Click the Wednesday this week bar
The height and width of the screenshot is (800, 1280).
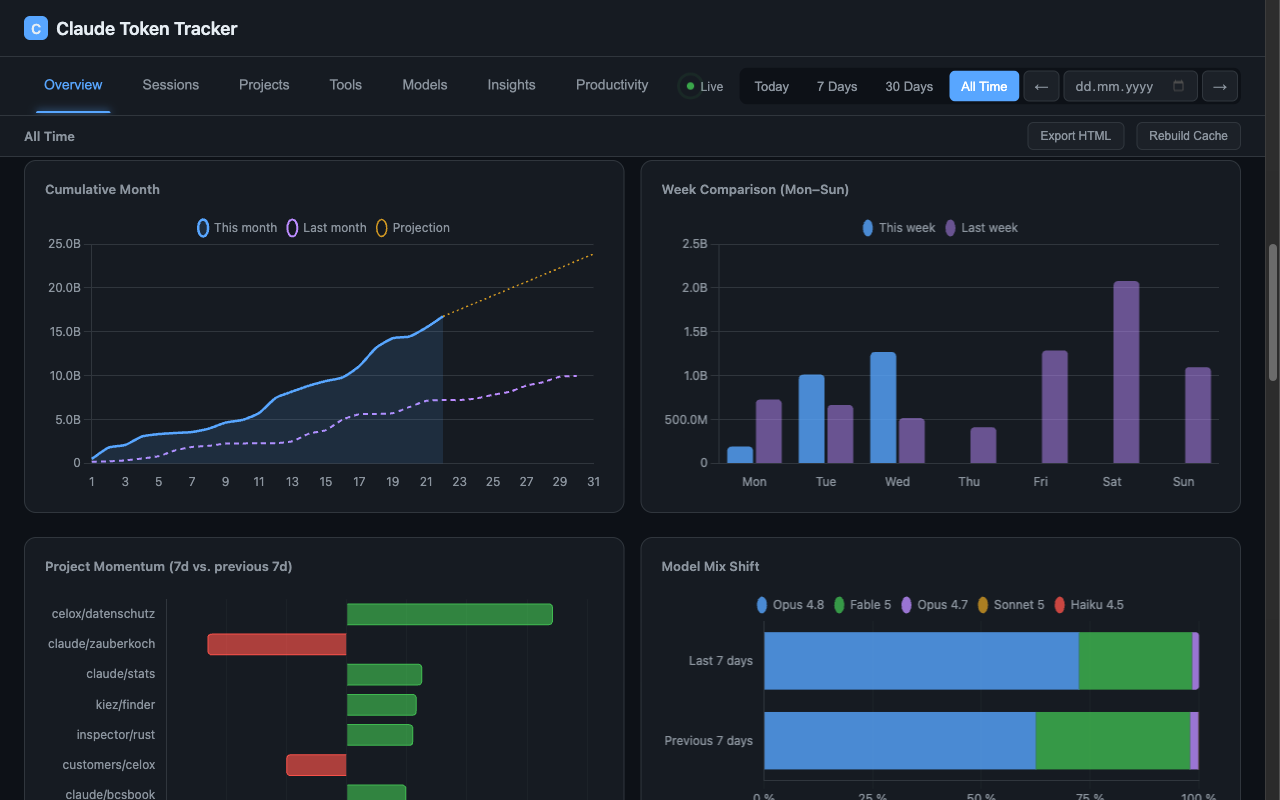click(883, 408)
